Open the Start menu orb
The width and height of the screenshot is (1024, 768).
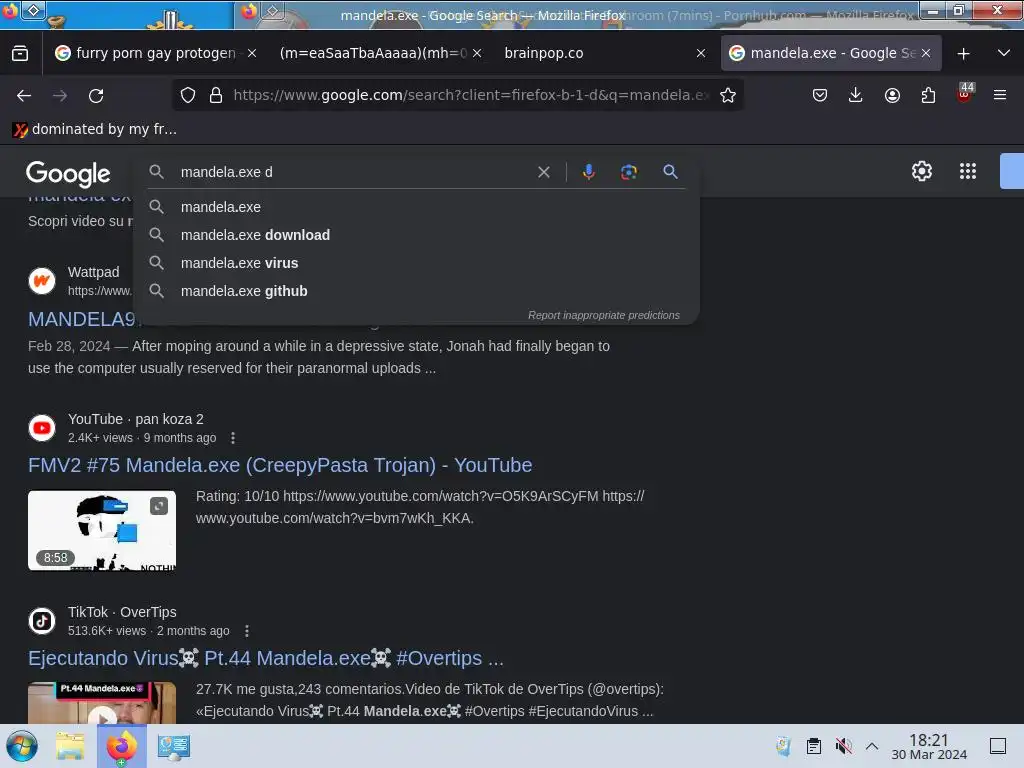click(x=22, y=746)
